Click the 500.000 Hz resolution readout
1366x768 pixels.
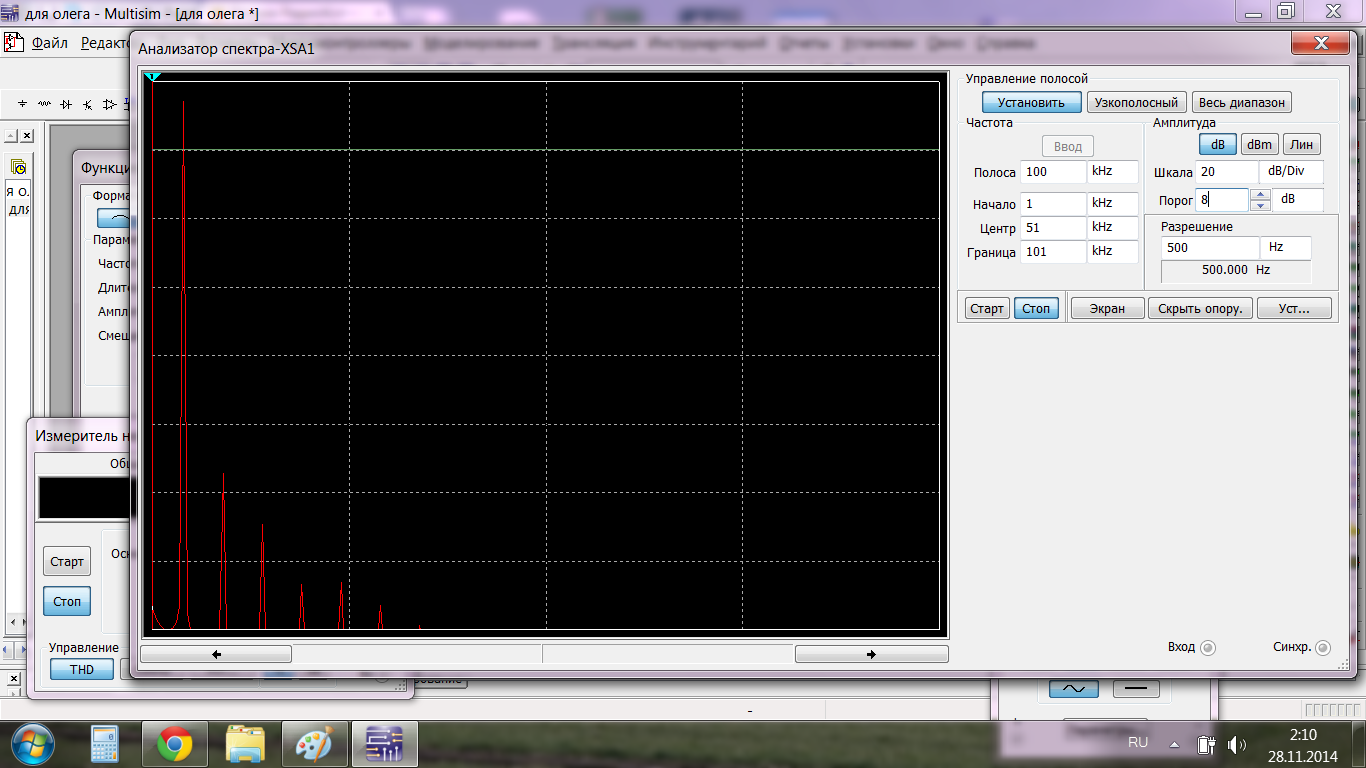1236,271
